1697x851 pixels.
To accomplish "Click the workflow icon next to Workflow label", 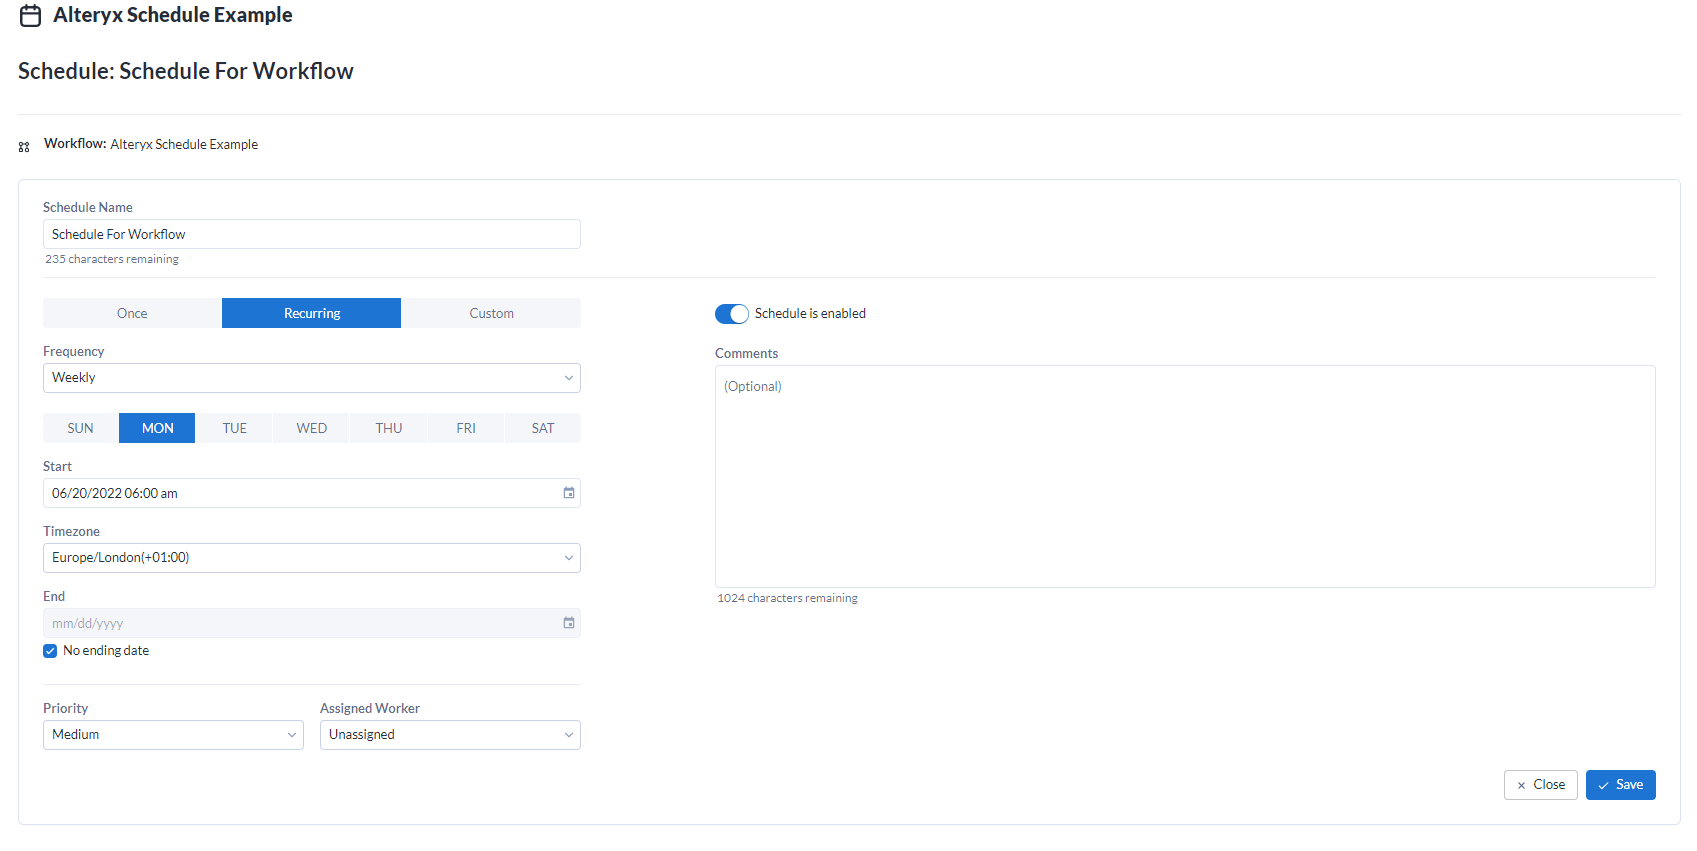I will tap(24, 147).
